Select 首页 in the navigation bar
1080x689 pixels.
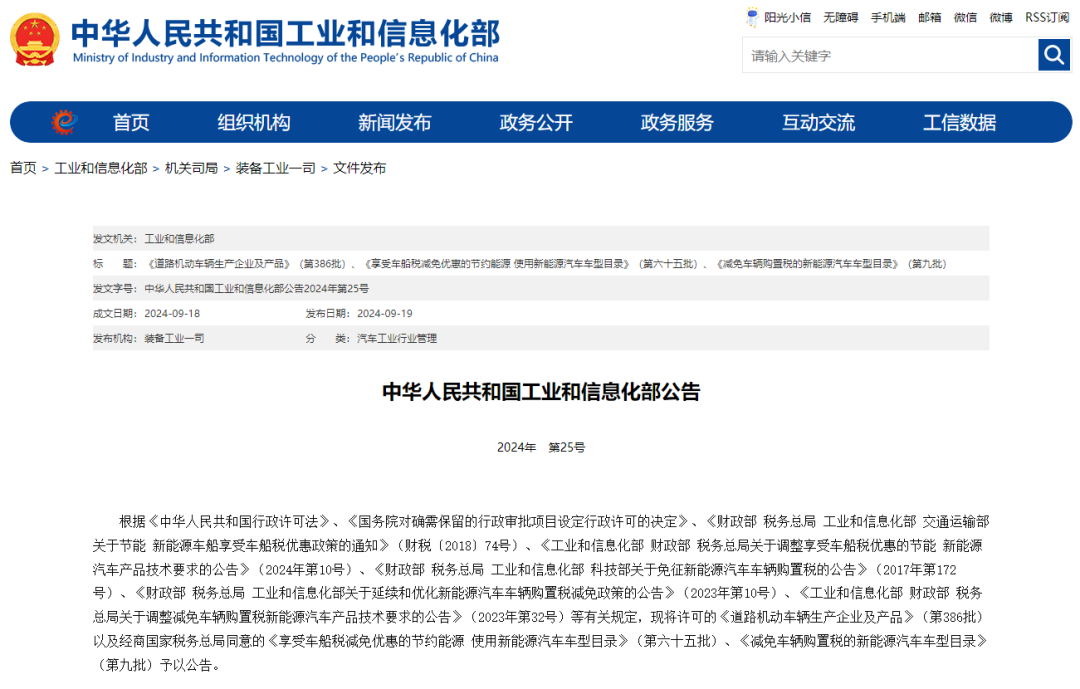click(x=131, y=122)
